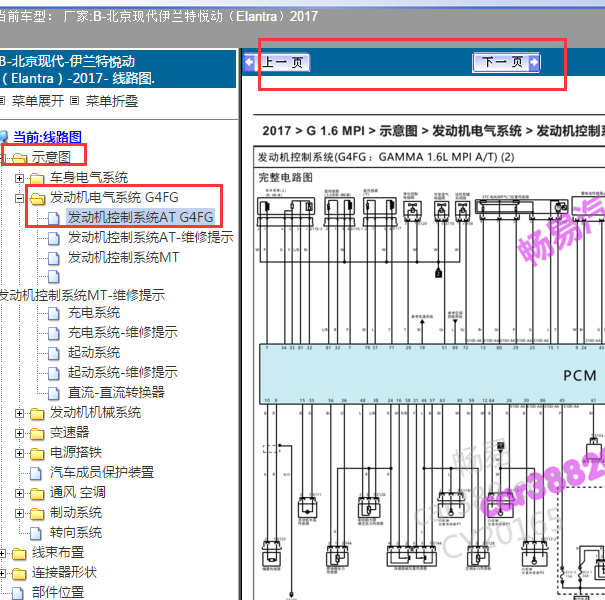Click the 电源搭铁 folder icon
The image size is (605, 600).
tap(37, 454)
